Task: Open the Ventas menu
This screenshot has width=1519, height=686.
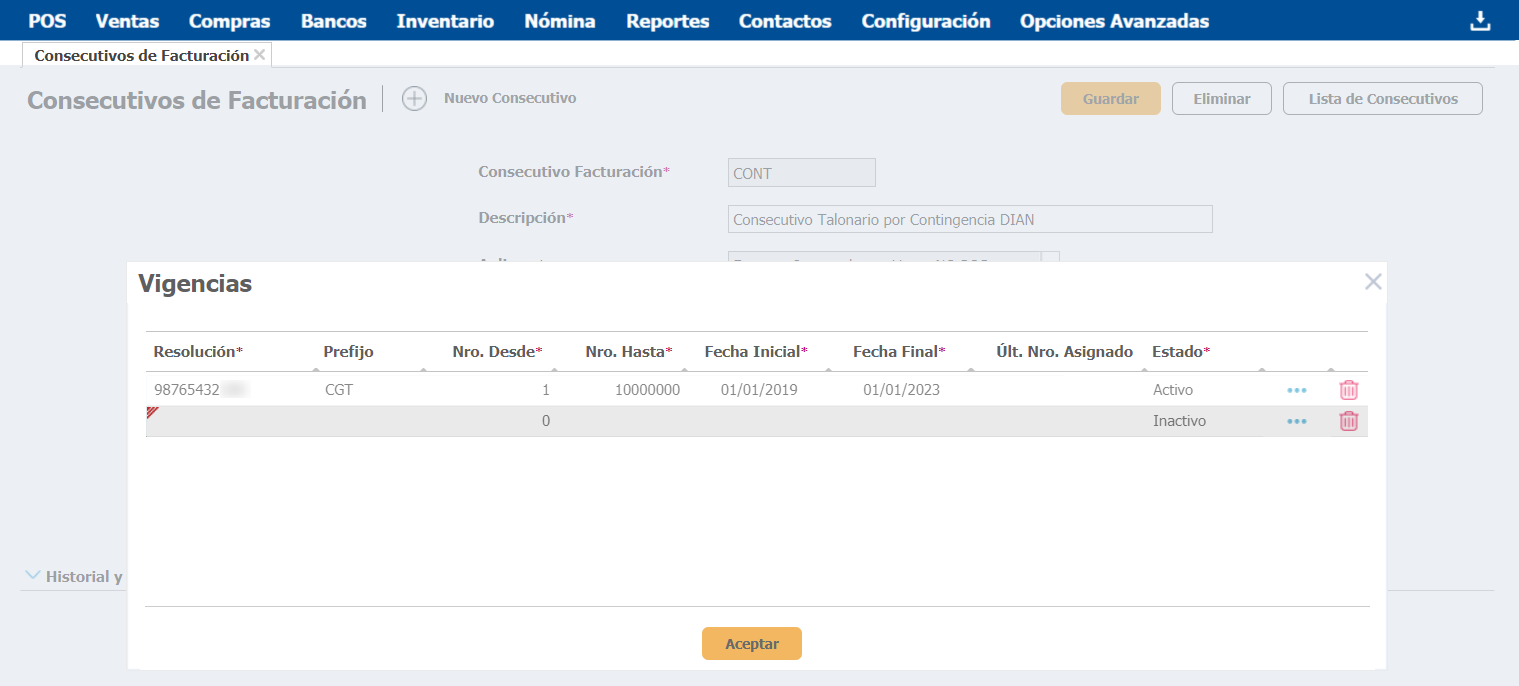Action: [x=127, y=21]
